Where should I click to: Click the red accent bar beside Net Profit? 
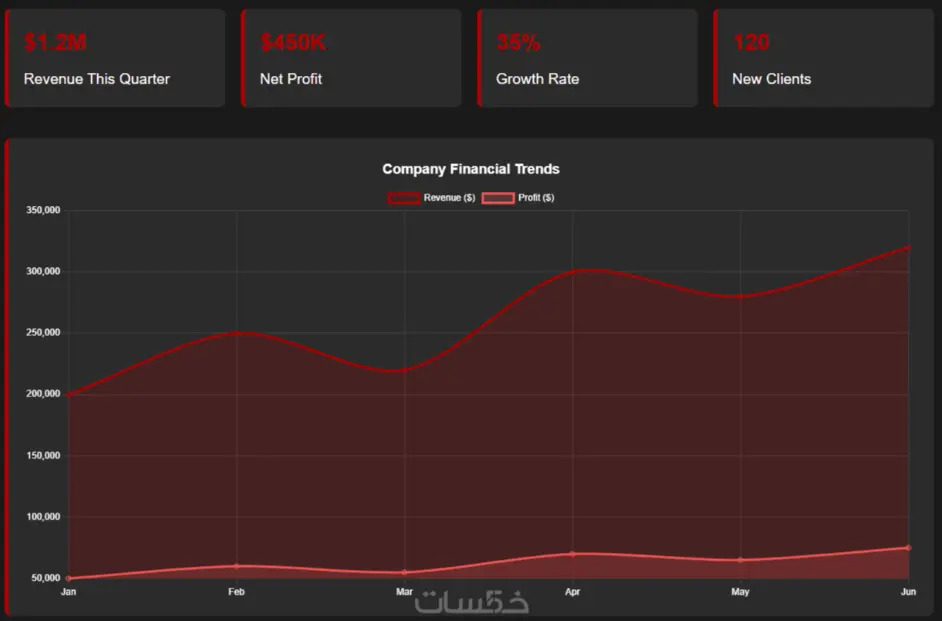(244, 57)
